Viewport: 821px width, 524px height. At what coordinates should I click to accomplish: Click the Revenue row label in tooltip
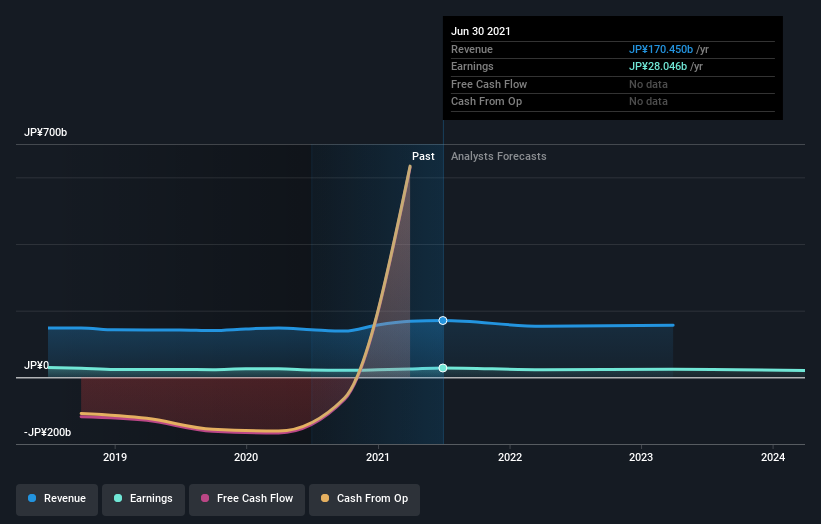click(x=472, y=49)
